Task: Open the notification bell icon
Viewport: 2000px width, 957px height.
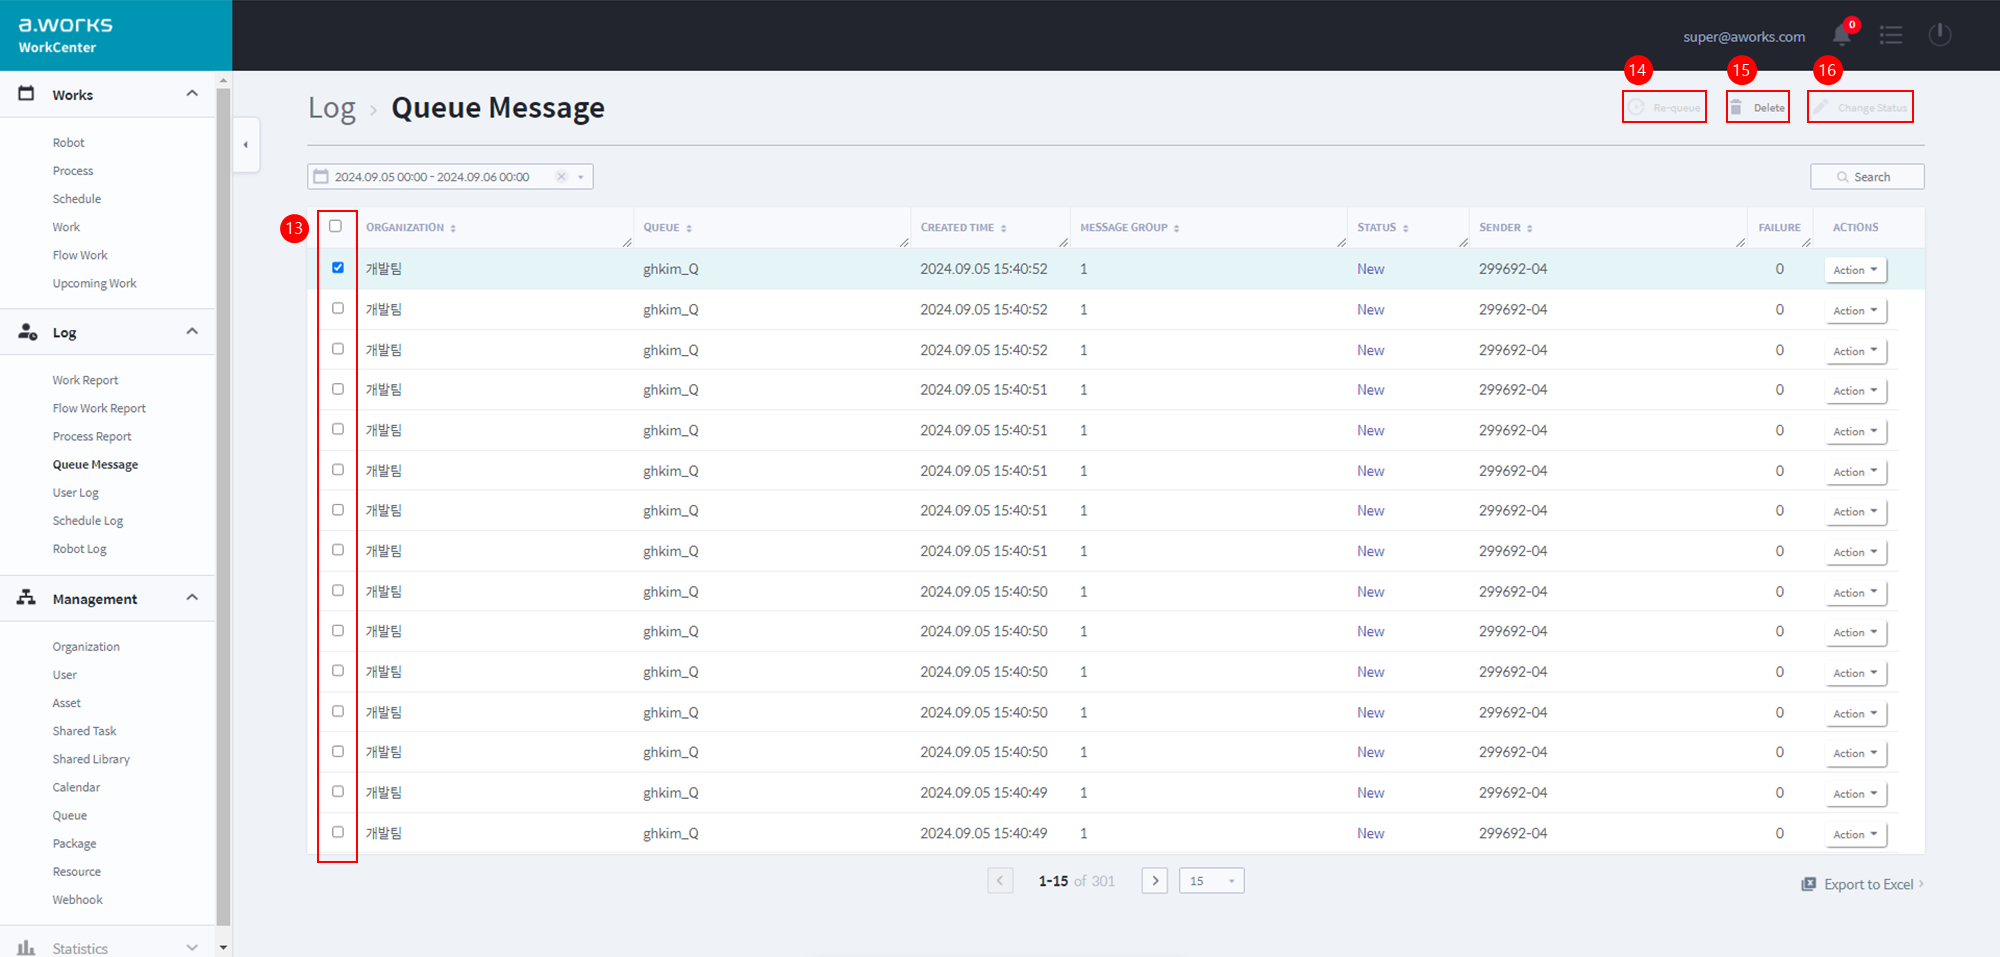Action: [x=1842, y=35]
